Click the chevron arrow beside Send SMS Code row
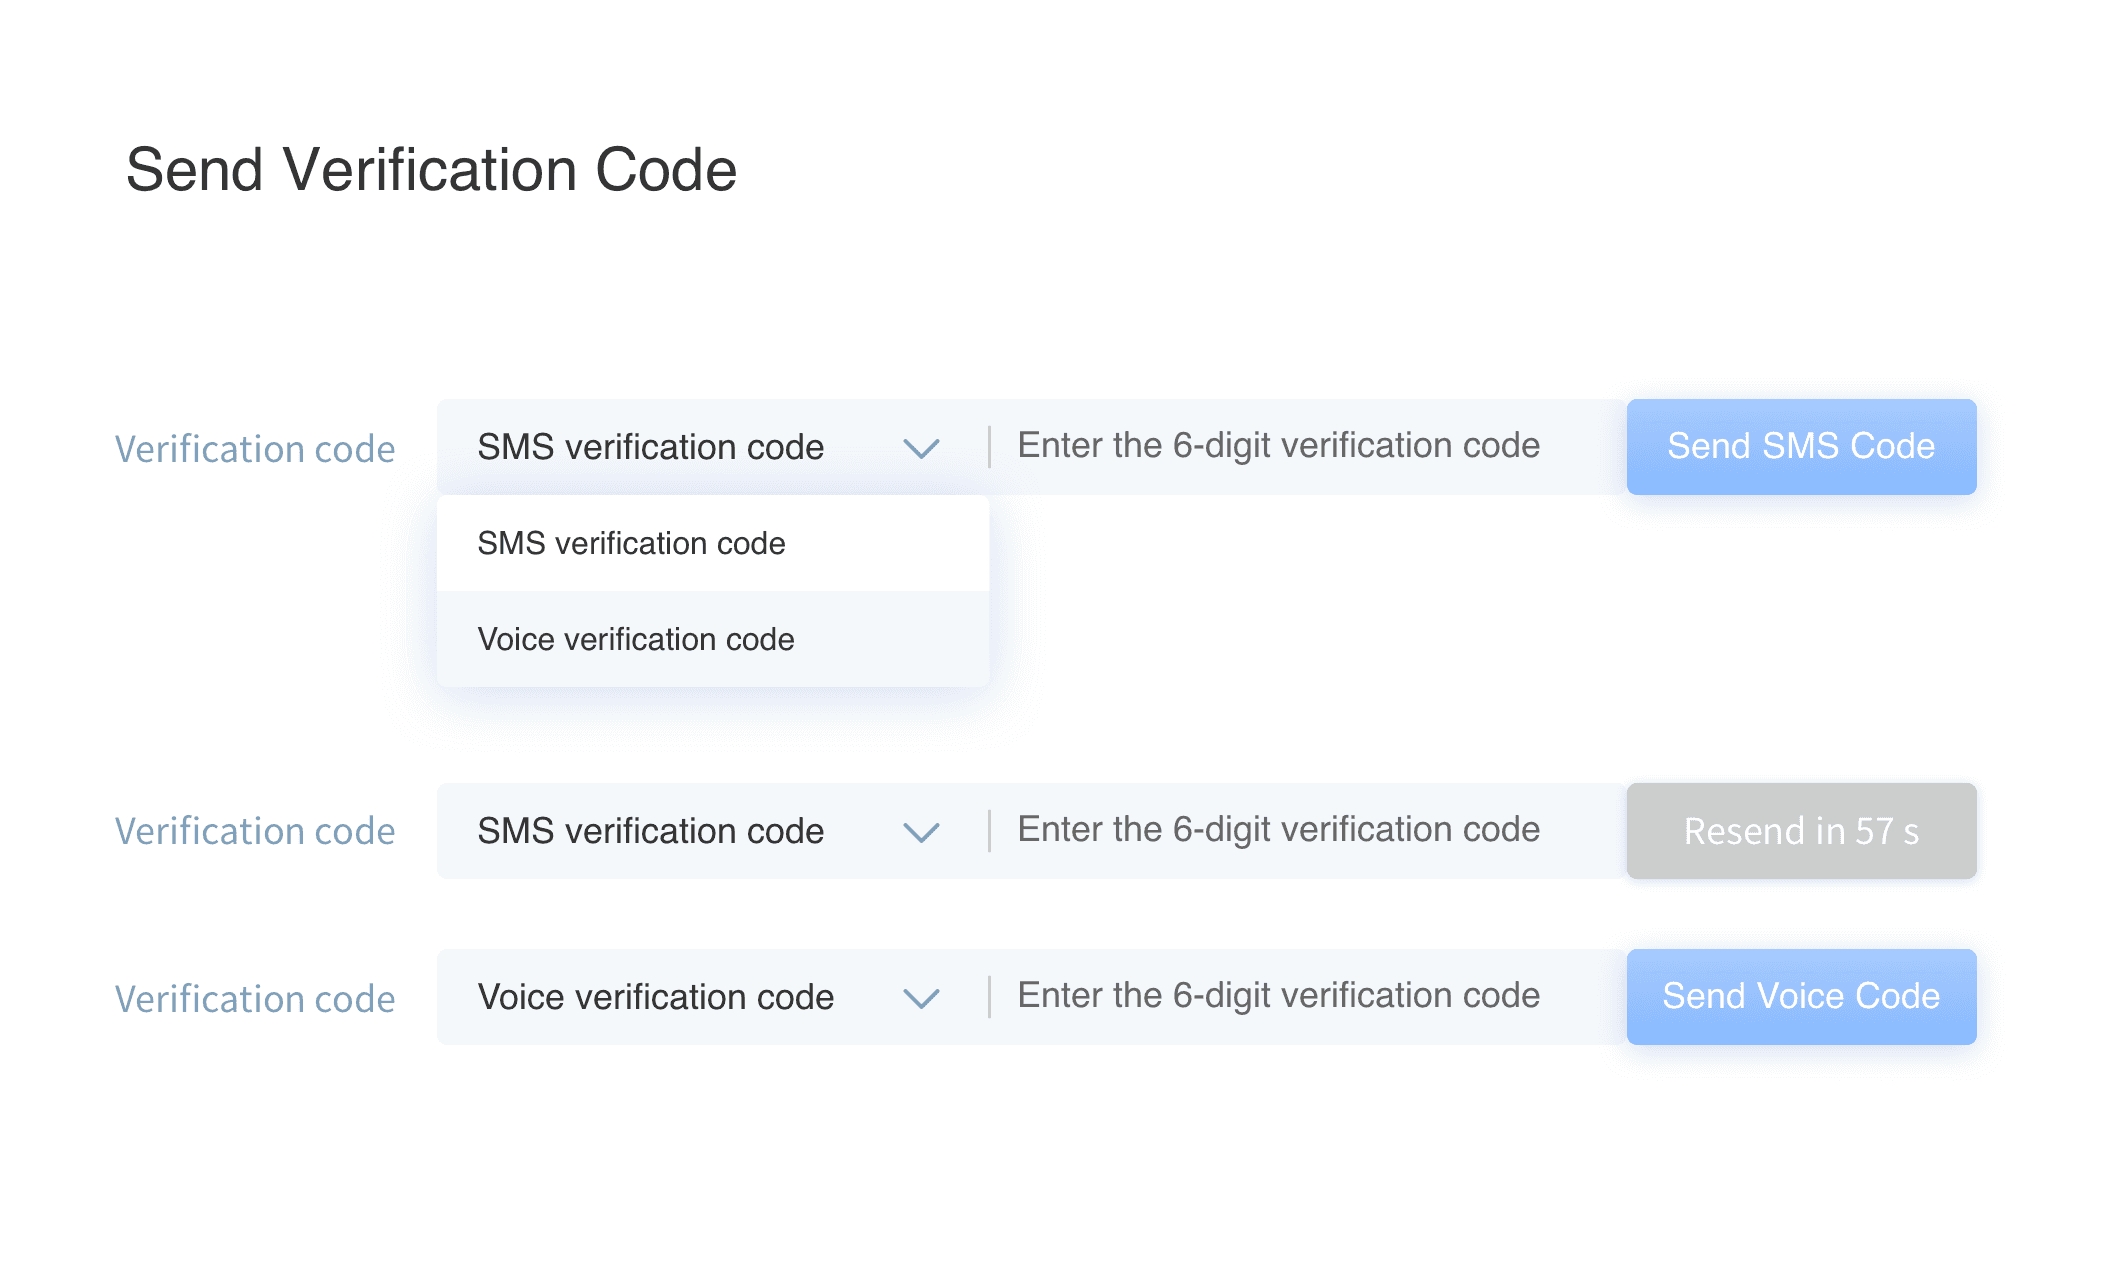Image resolution: width=2115 pixels, height=1268 pixels. pyautogui.click(x=921, y=448)
